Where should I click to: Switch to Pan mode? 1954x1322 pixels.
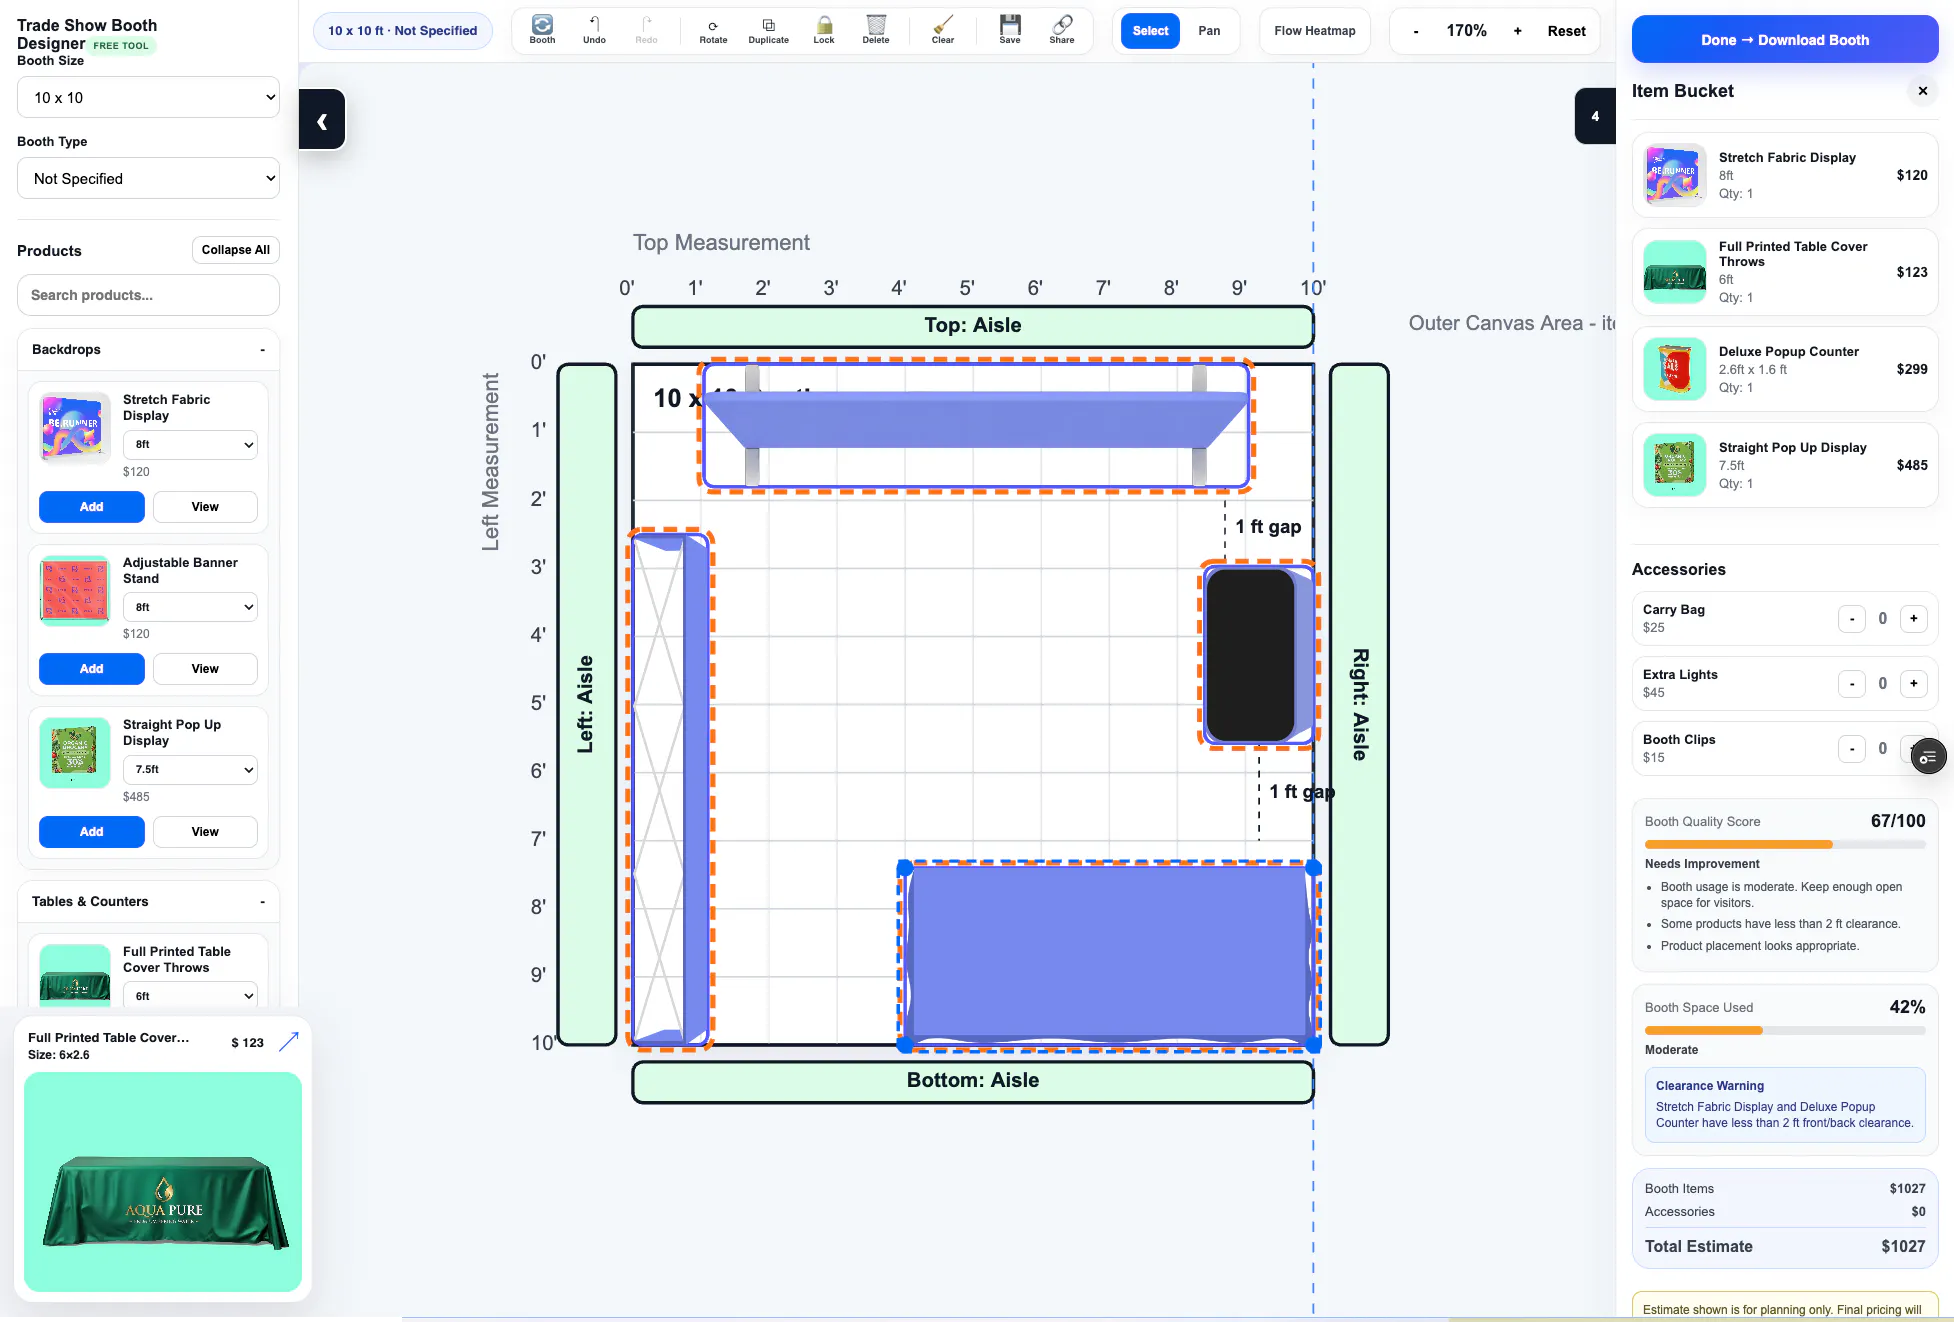pyautogui.click(x=1209, y=31)
